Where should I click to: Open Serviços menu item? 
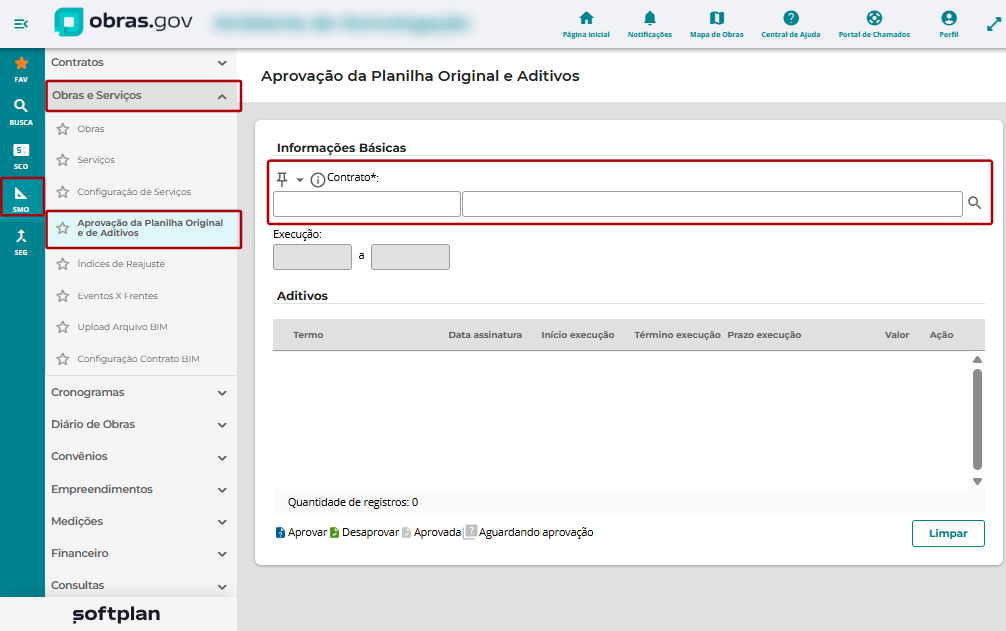(x=96, y=160)
